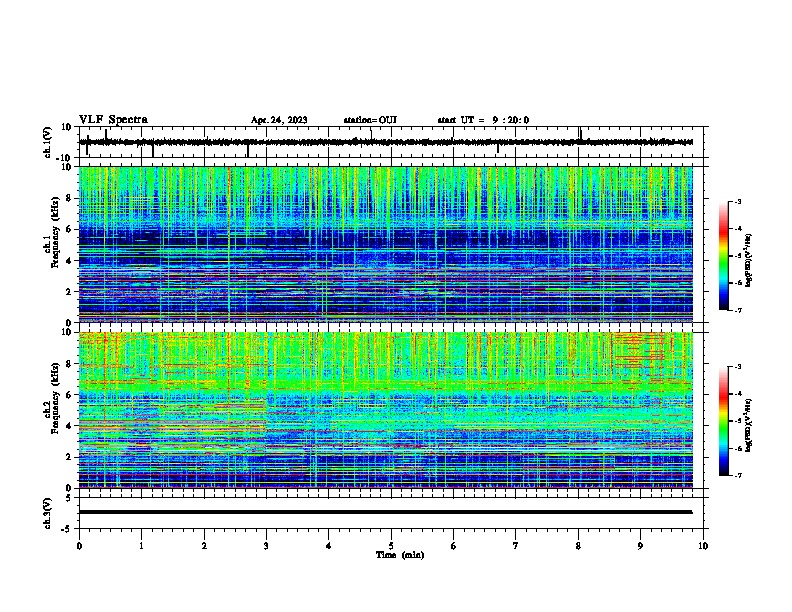Click time-axis tick label "1"
This screenshot has width=792, height=612.
point(141,546)
